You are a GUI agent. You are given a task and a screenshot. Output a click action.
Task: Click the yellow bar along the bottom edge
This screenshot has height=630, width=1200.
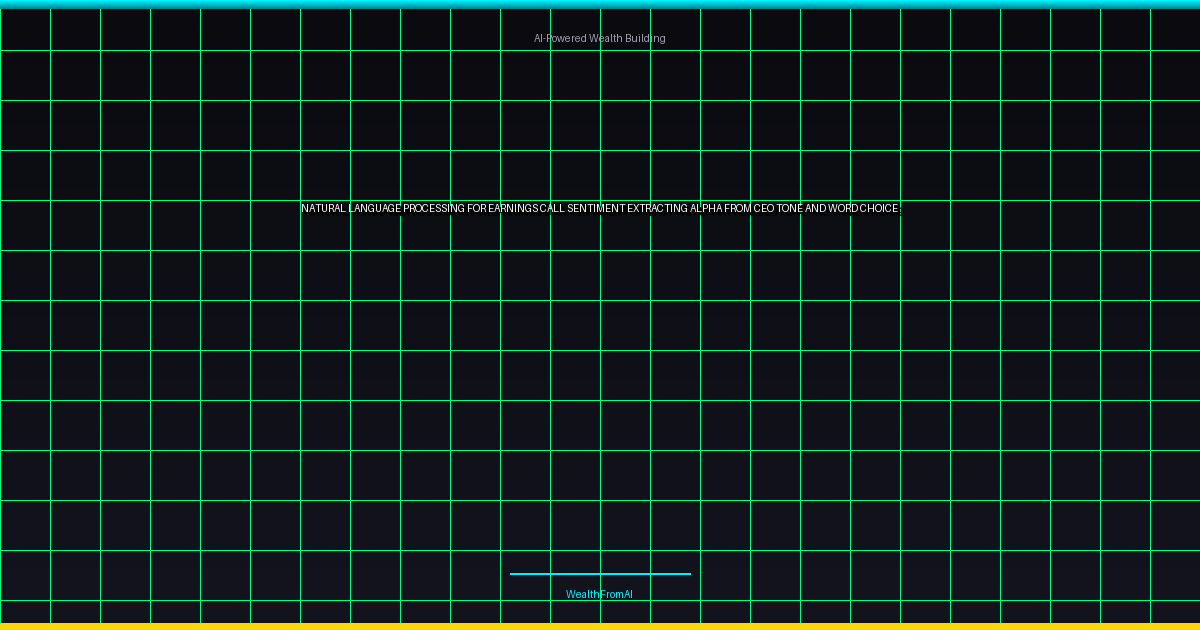click(600, 626)
